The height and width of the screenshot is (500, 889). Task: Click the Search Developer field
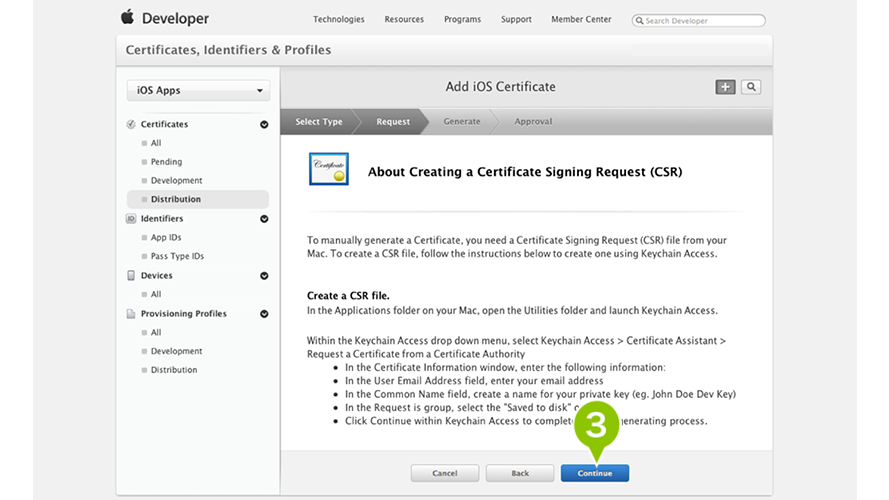point(698,20)
